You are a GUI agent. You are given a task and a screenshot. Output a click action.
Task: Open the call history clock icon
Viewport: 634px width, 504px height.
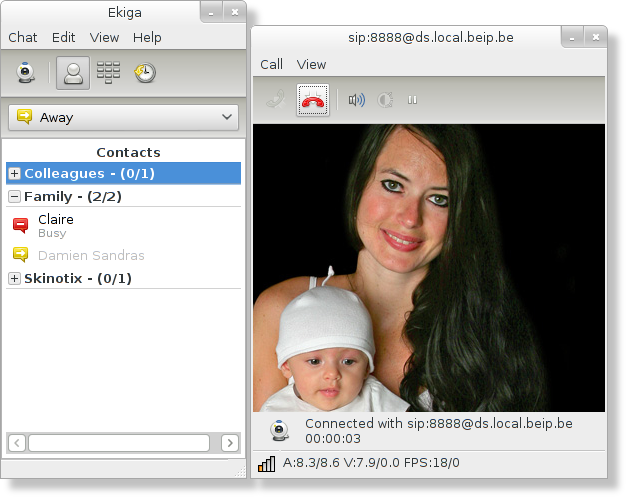[x=145, y=73]
